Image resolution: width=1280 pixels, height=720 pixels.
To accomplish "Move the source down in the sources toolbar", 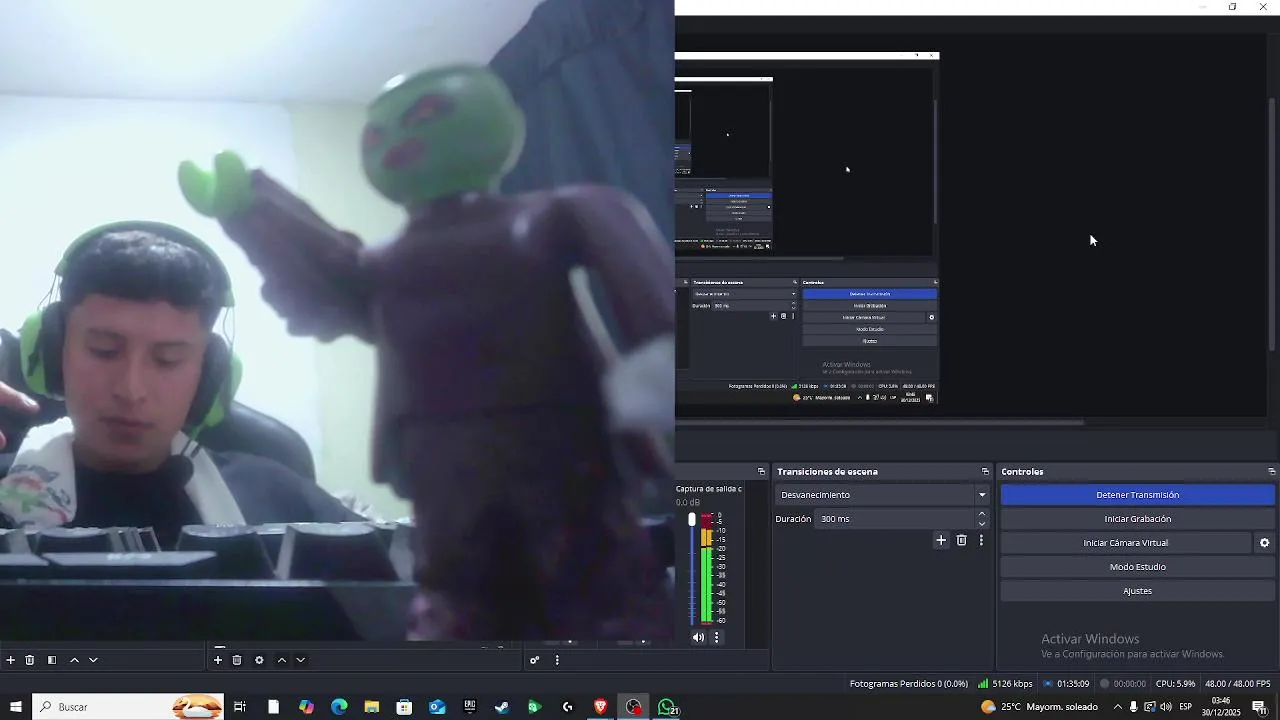I will pos(300,660).
